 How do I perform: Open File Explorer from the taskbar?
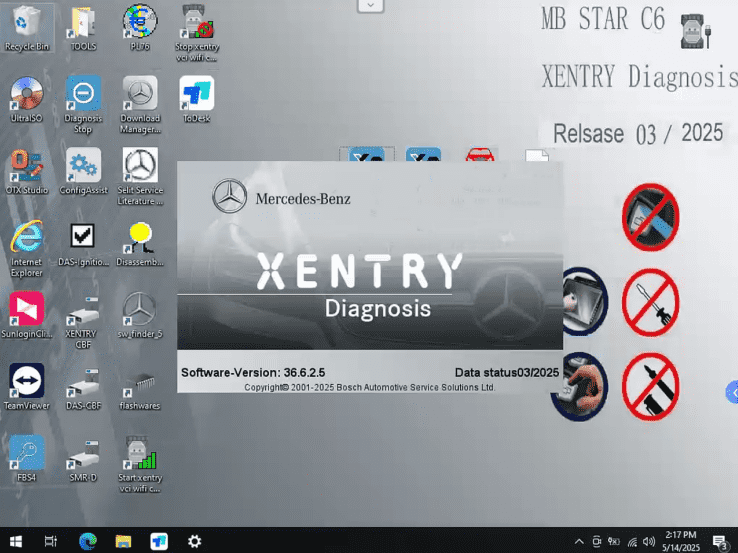(x=123, y=541)
